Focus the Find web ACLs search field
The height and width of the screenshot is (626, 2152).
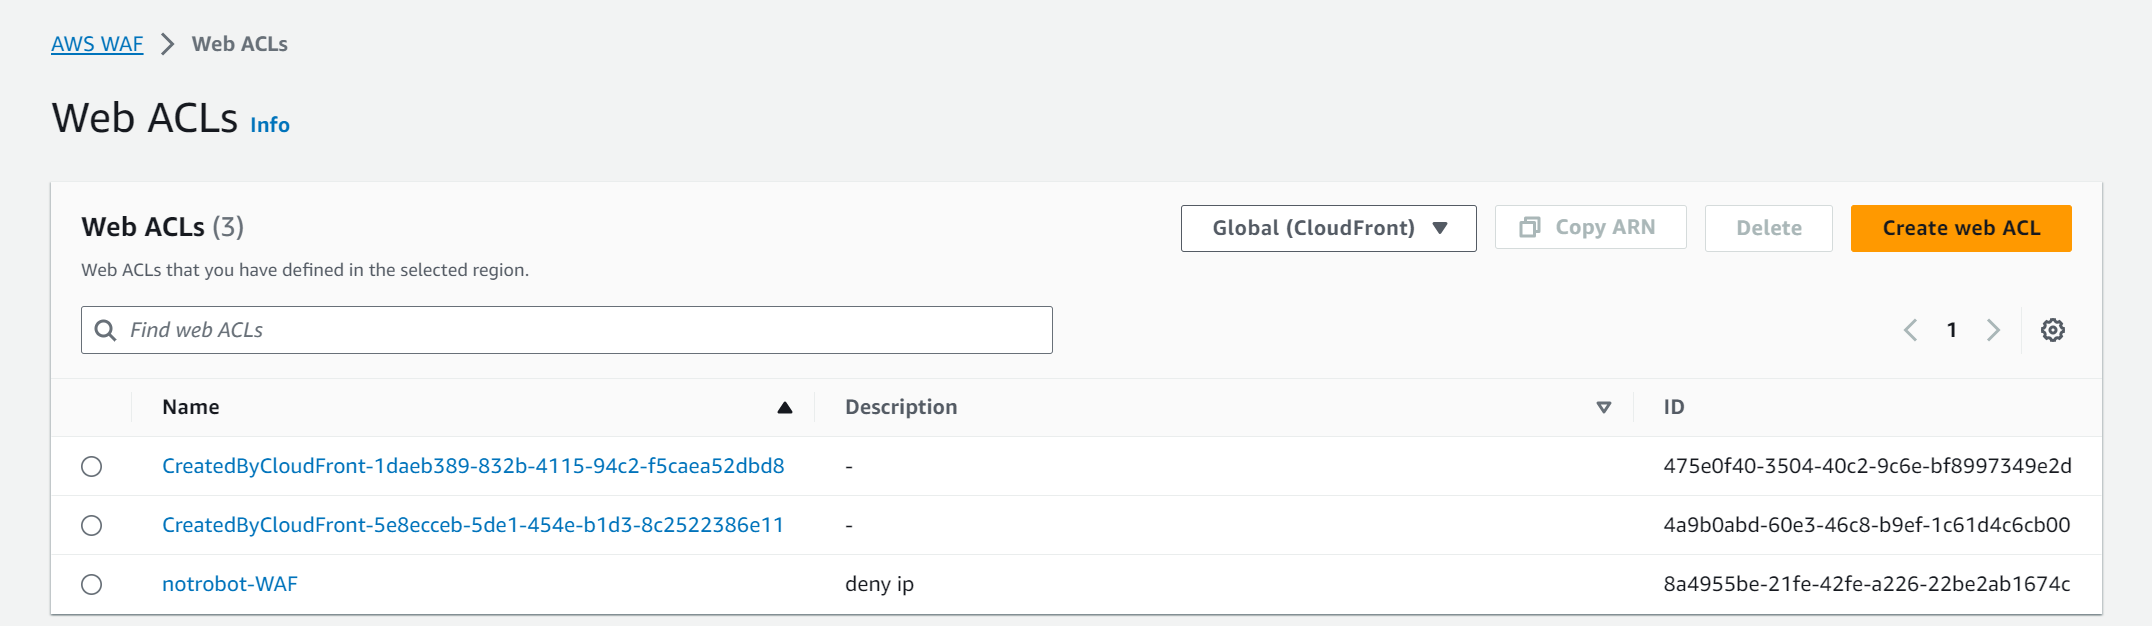[567, 330]
